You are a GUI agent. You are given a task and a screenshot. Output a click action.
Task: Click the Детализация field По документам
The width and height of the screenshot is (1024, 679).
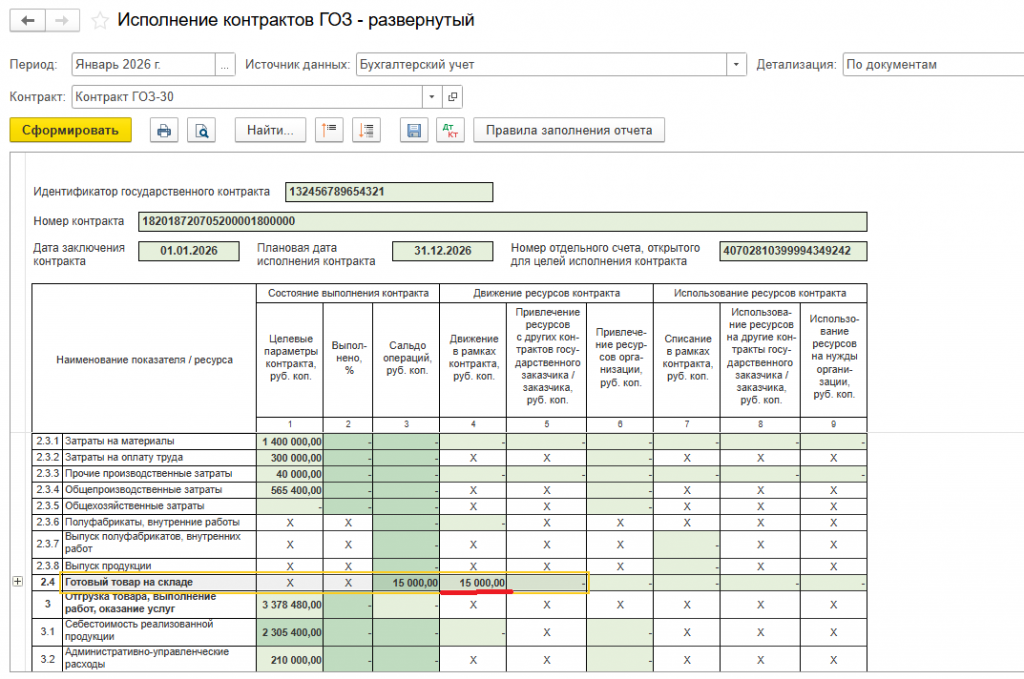point(933,65)
